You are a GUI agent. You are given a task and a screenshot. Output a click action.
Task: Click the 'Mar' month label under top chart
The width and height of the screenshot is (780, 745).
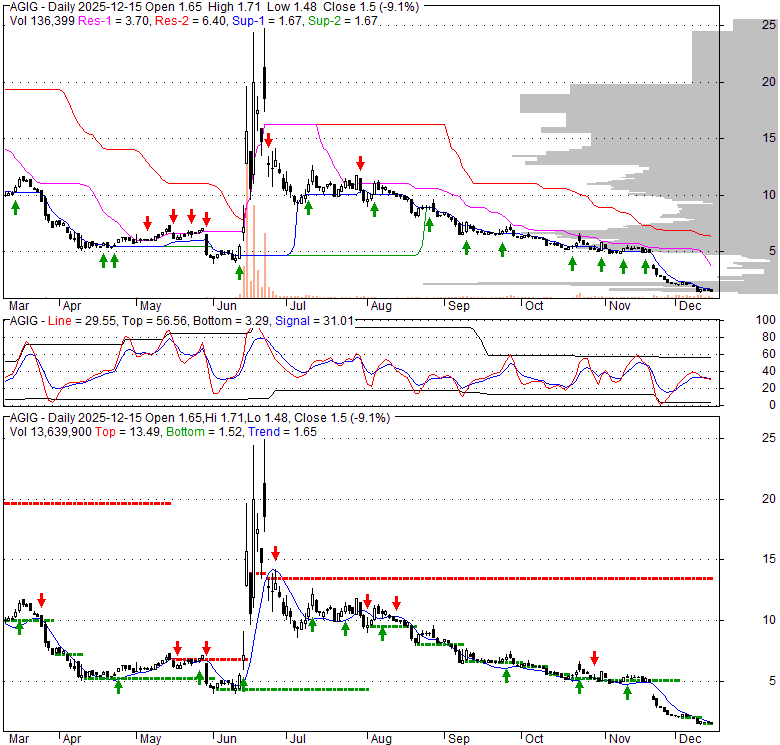coord(19,305)
